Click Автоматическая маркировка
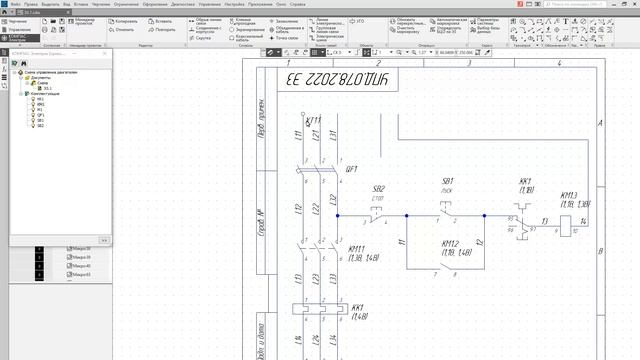640x360 pixels. tap(448, 21)
